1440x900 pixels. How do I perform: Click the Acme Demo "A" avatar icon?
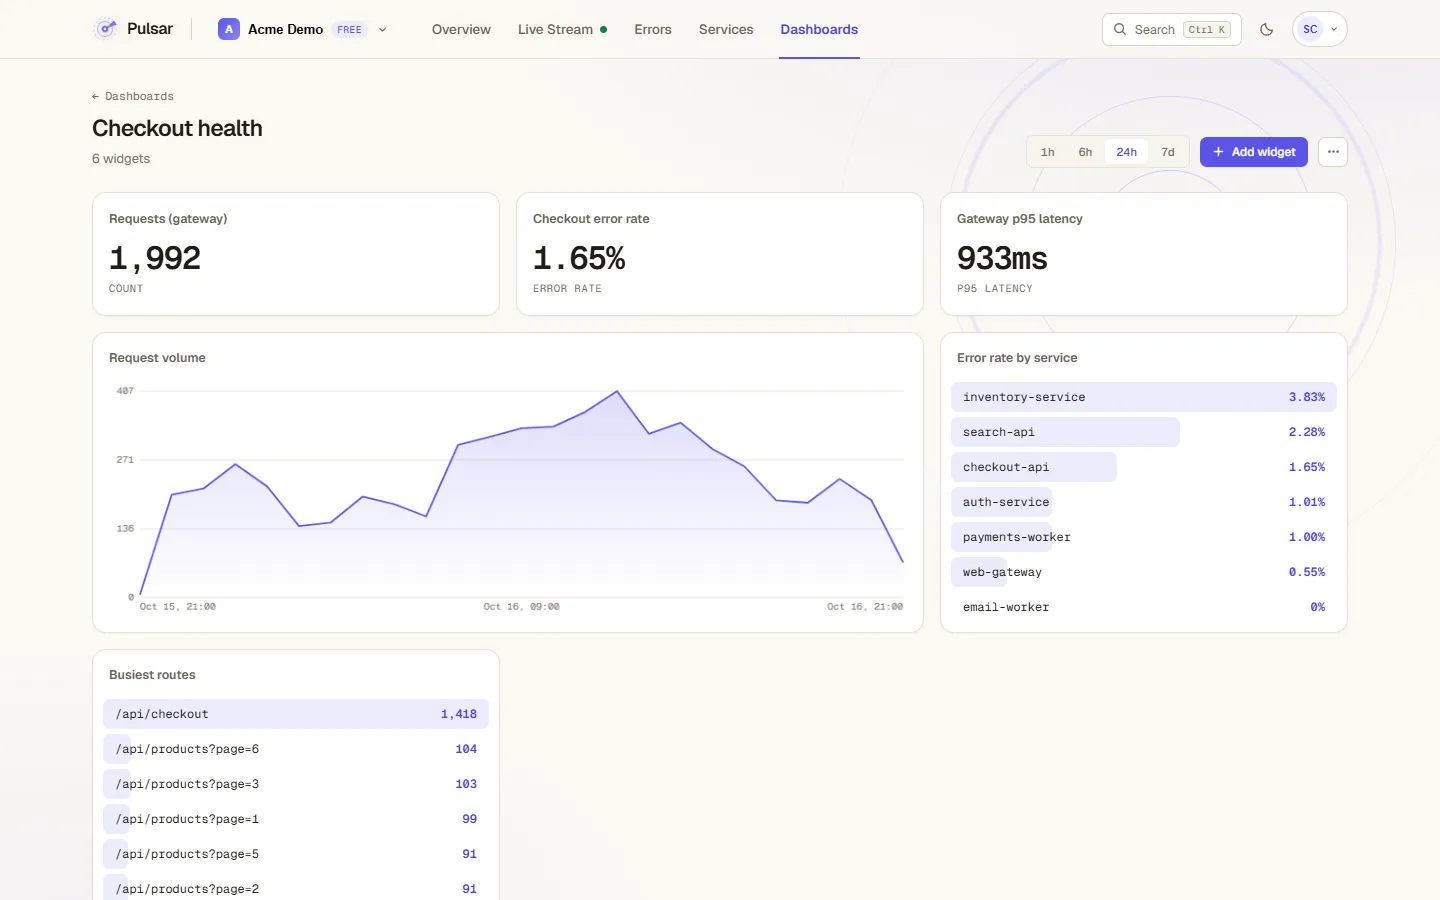click(x=229, y=29)
